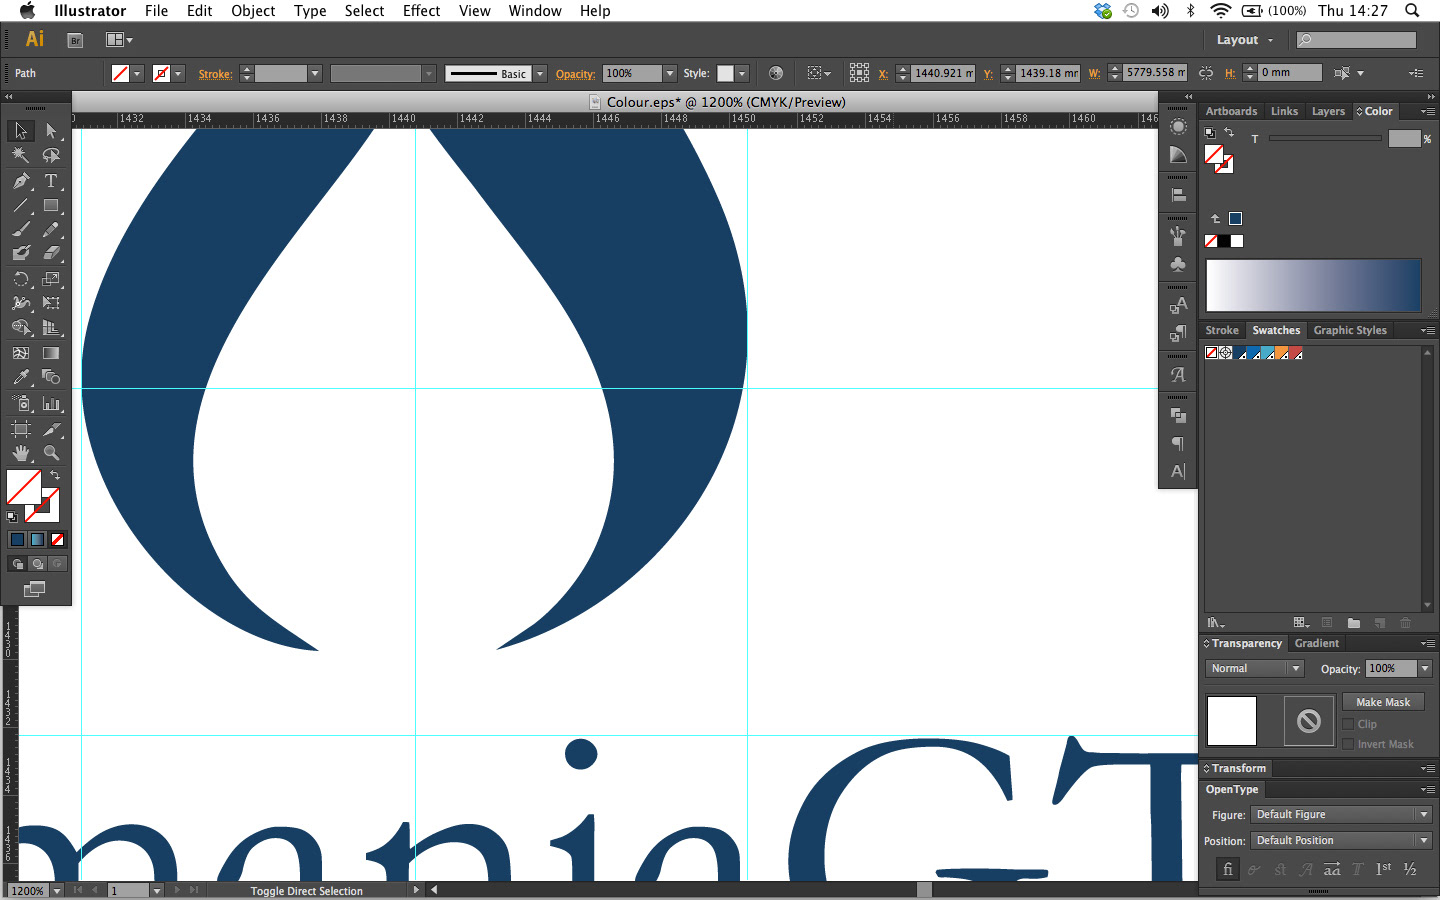This screenshot has width=1440, height=900.
Task: Toggle Draw Behind mode in toolbox
Action: (x=38, y=564)
